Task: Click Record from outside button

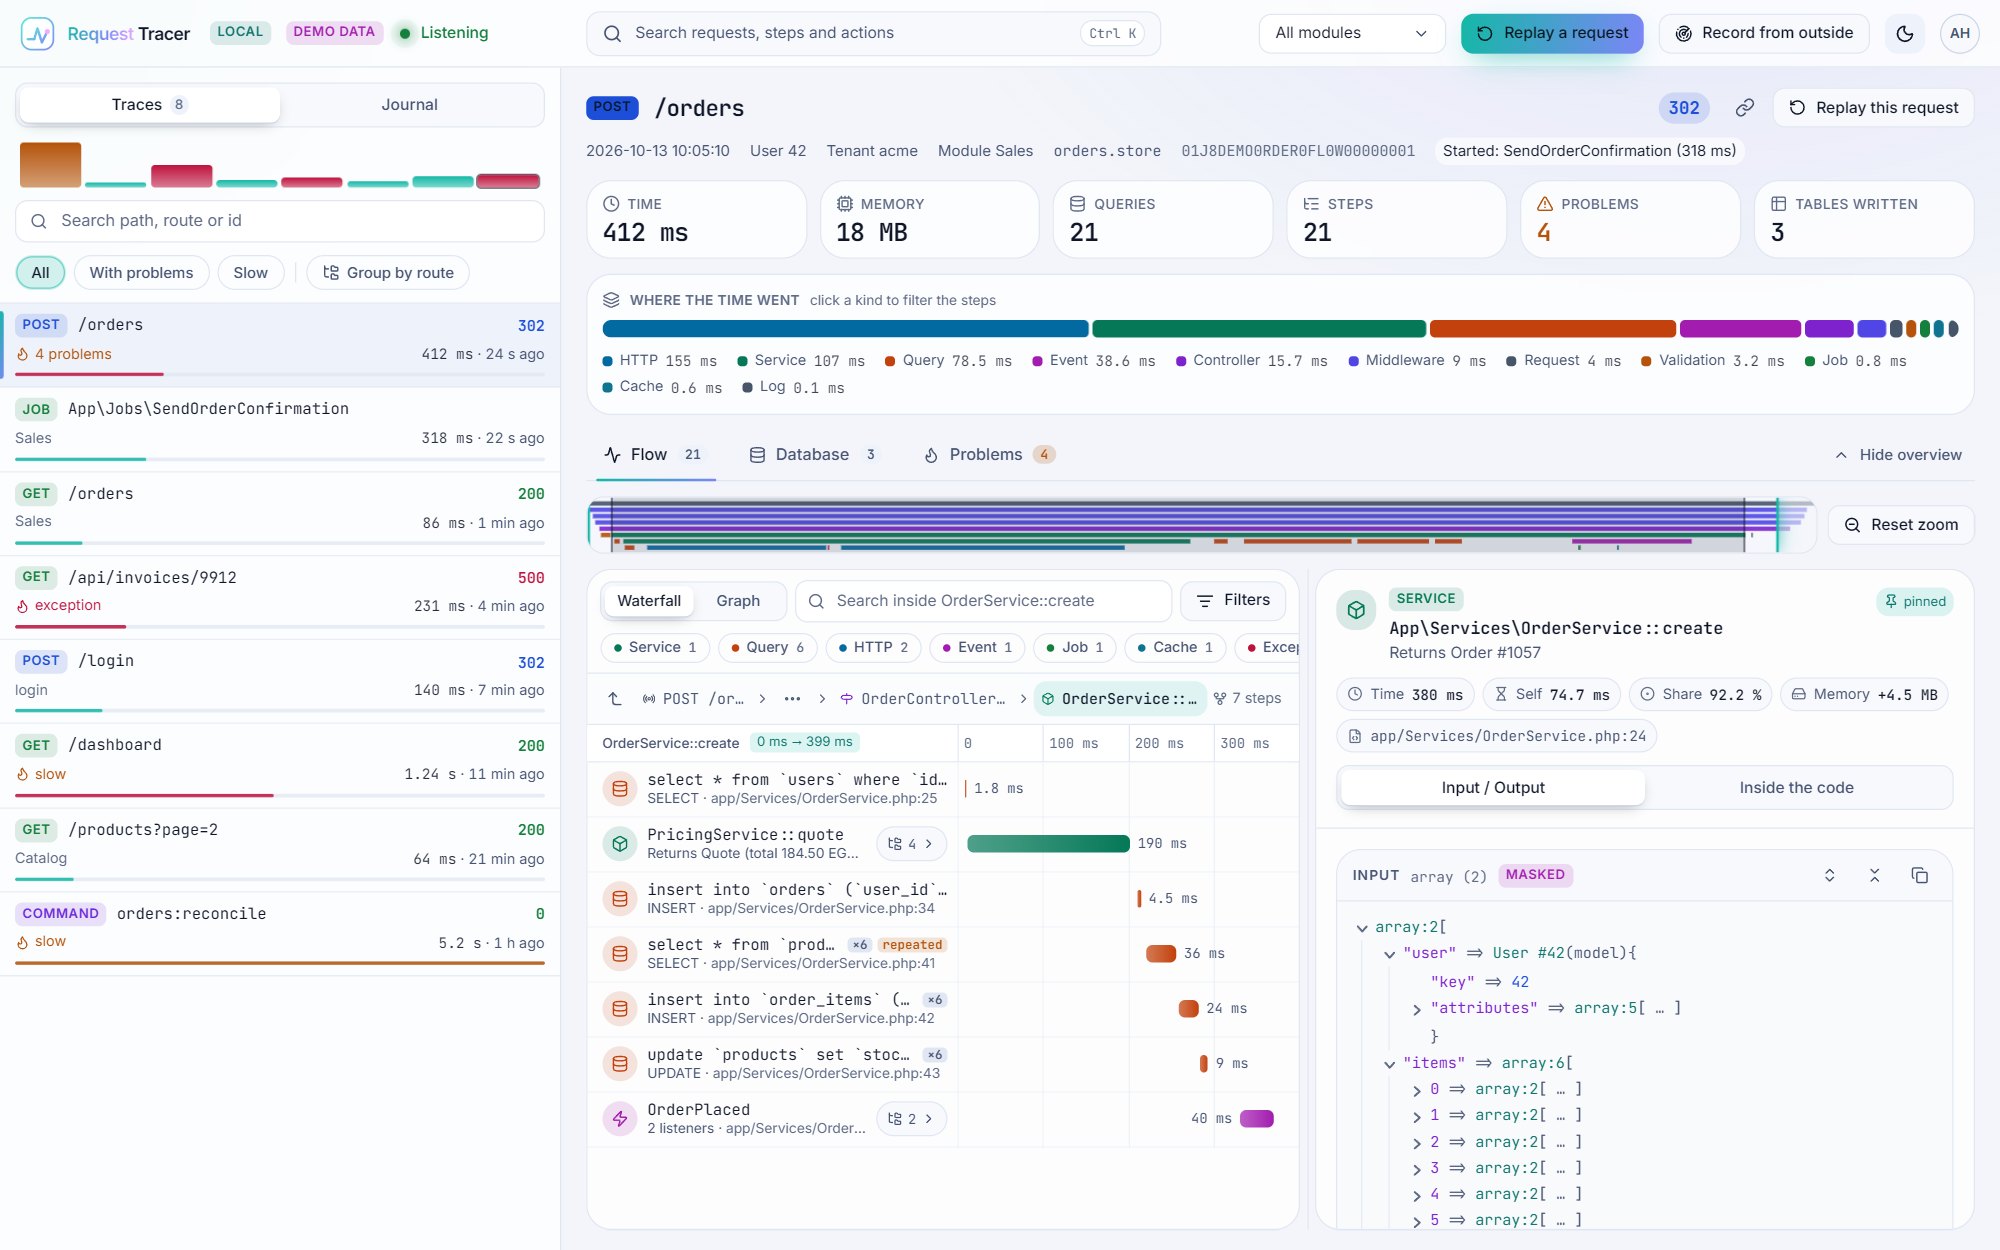Action: pos(1764,33)
